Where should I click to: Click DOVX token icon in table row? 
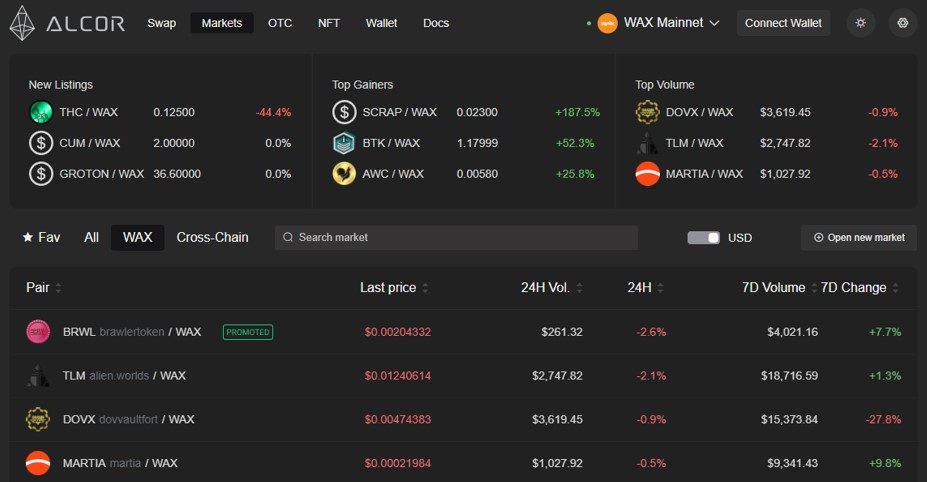click(x=38, y=419)
